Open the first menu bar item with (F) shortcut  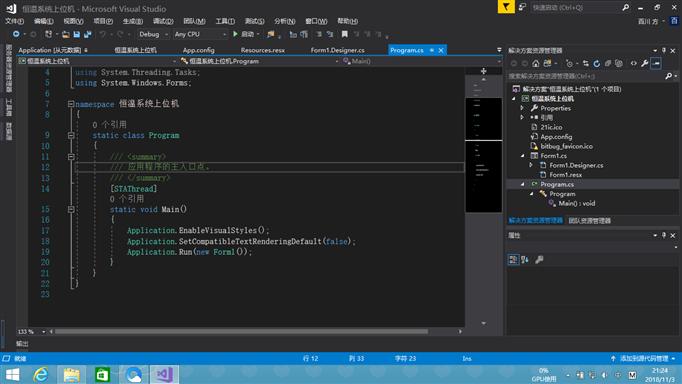point(14,21)
